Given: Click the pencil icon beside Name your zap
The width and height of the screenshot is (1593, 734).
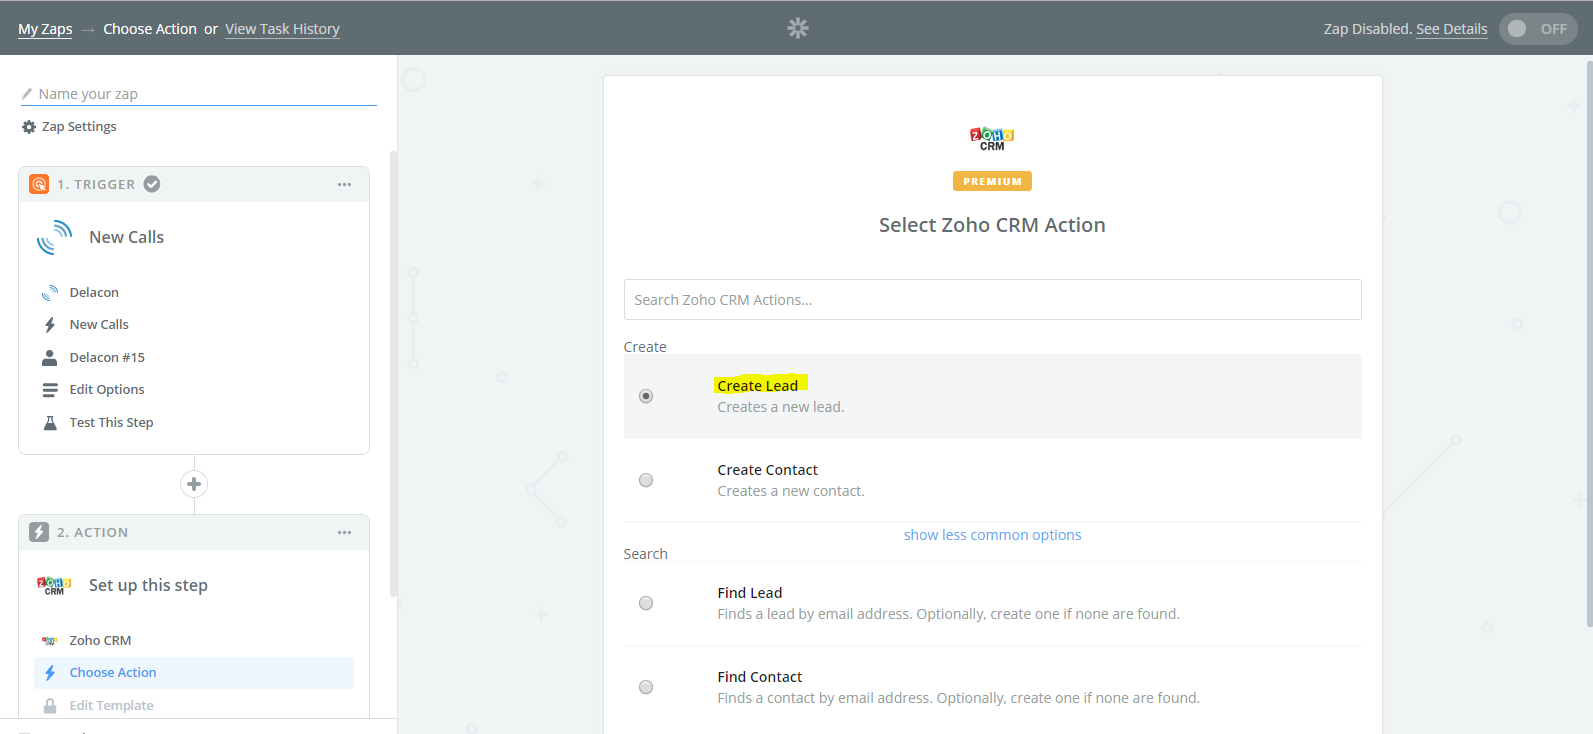Looking at the screenshot, I should point(27,94).
